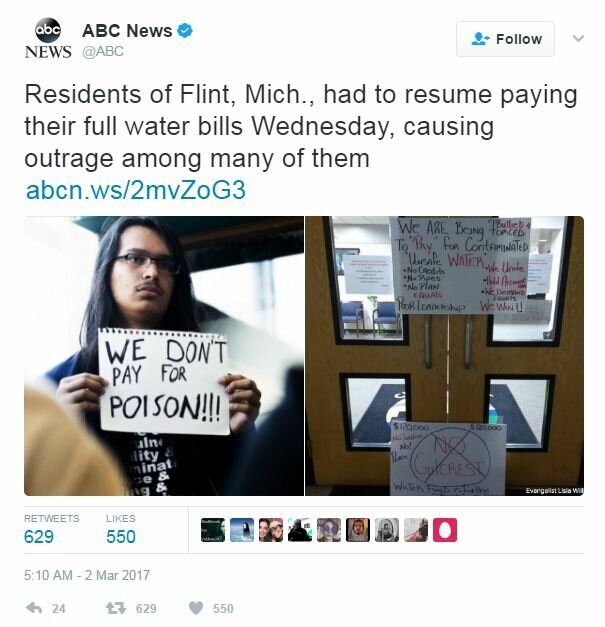Viewport: 605px width, 627px height.
Task: Follow the ABC News account
Action: 505,39
